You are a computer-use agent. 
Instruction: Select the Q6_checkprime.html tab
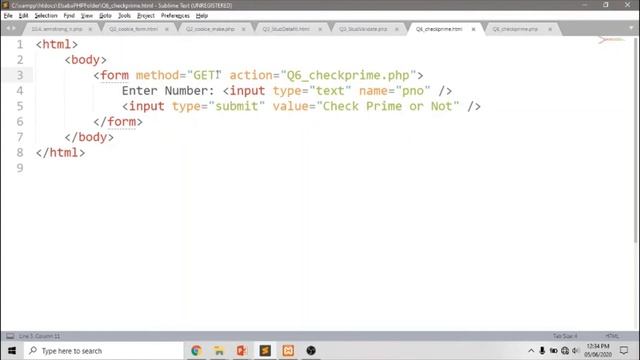[x=439, y=29]
